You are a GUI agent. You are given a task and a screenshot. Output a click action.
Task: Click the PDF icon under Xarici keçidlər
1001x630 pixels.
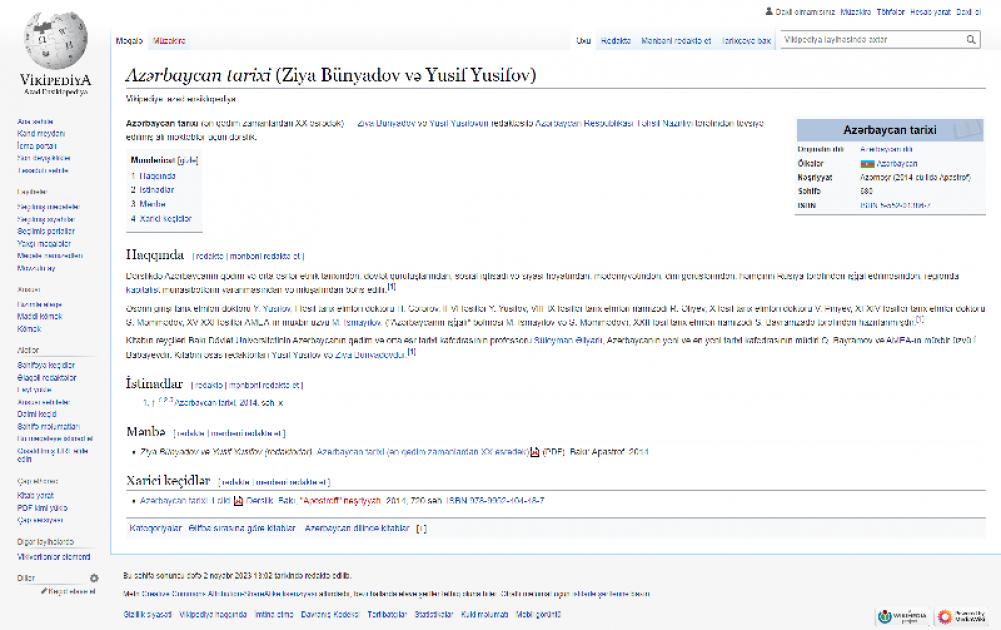click(238, 500)
